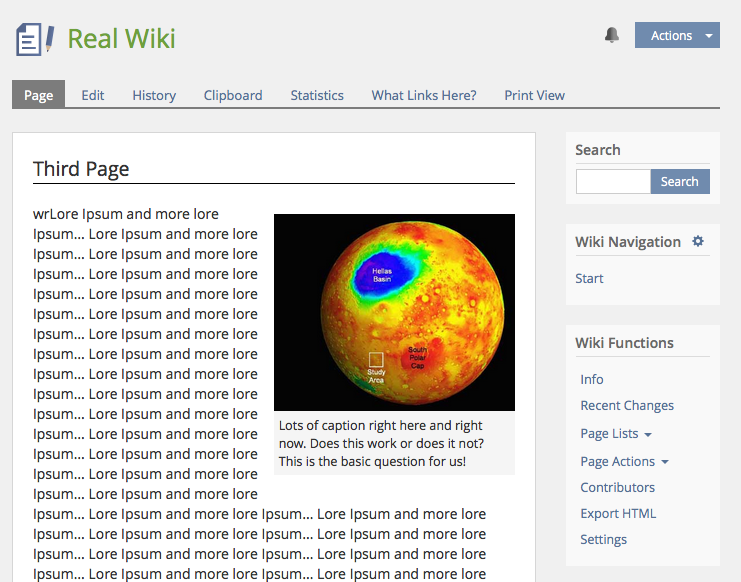Open the Info wiki function link
Screen dimensions: 741x582
(592, 379)
